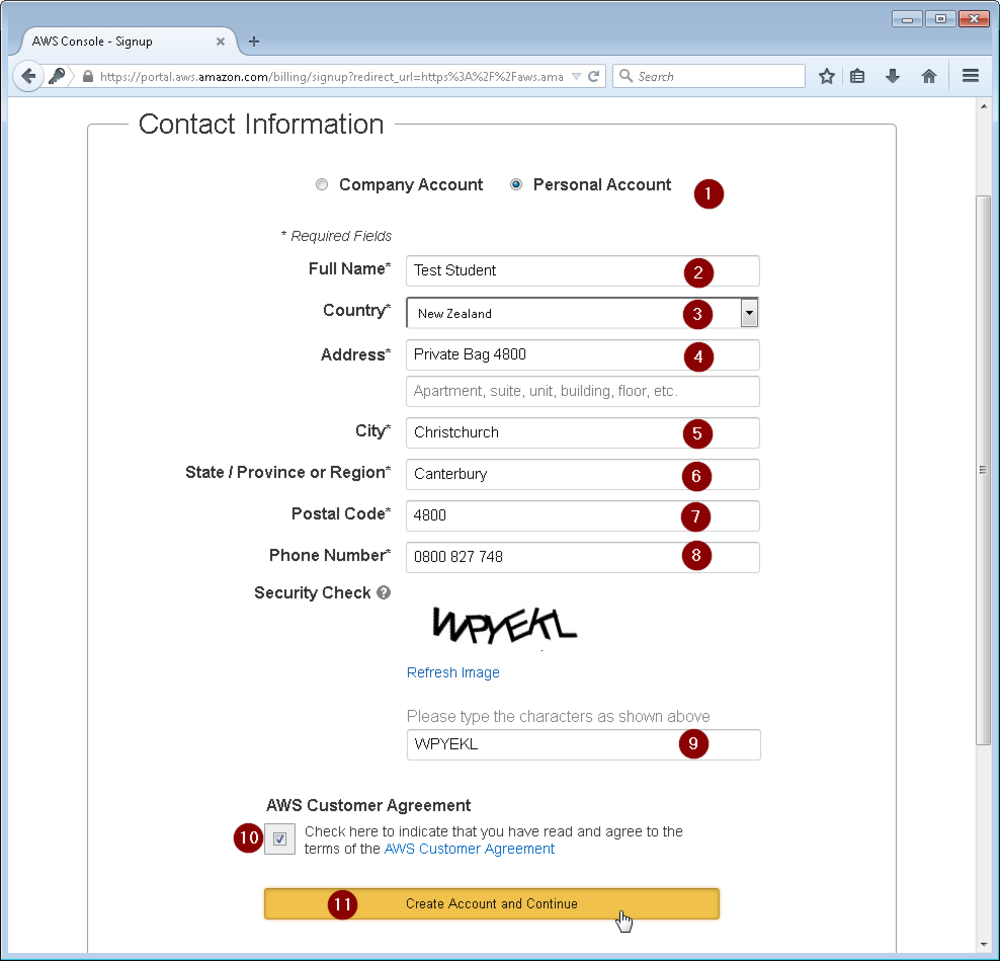Bookmark this page with star icon
Screen dimensions: 1000x961
pos(827,77)
